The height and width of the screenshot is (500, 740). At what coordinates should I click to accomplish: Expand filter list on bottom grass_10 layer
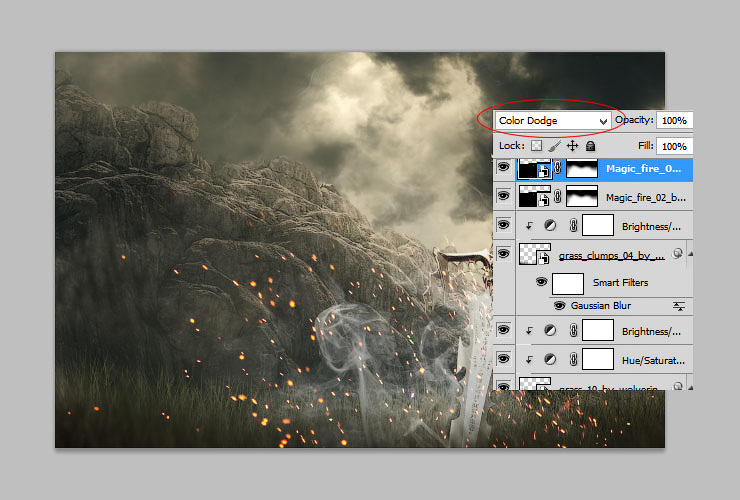click(x=690, y=387)
